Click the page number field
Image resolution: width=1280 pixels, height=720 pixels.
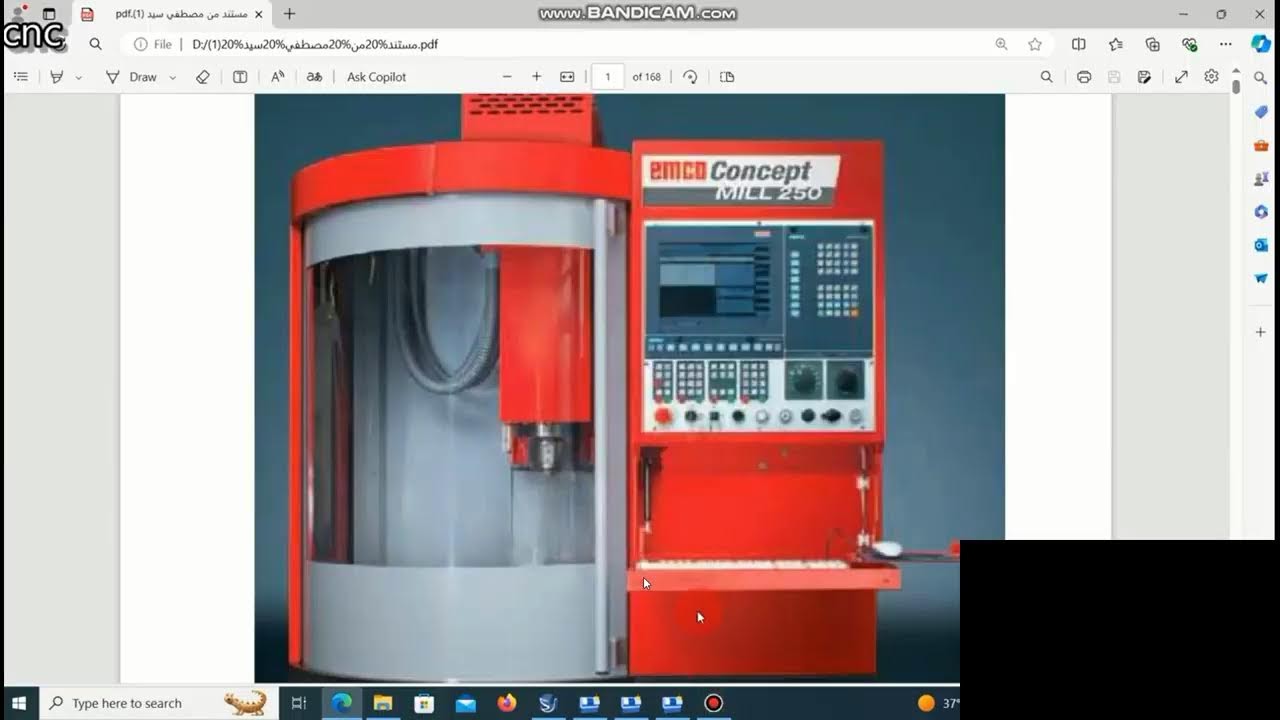608,77
